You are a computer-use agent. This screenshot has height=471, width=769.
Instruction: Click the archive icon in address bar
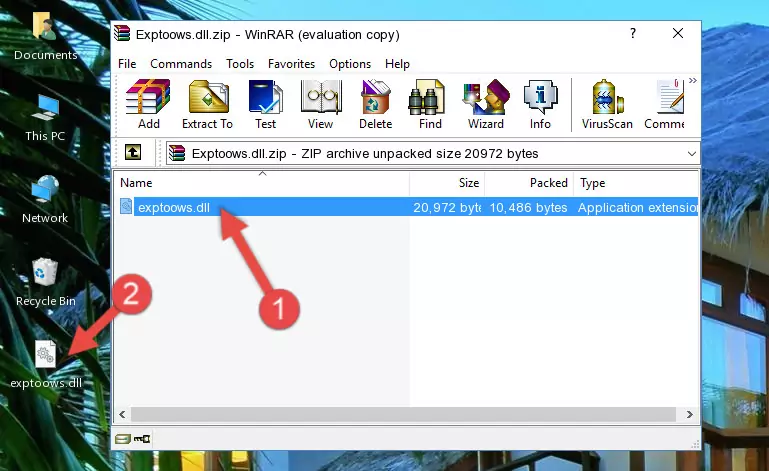(177, 153)
